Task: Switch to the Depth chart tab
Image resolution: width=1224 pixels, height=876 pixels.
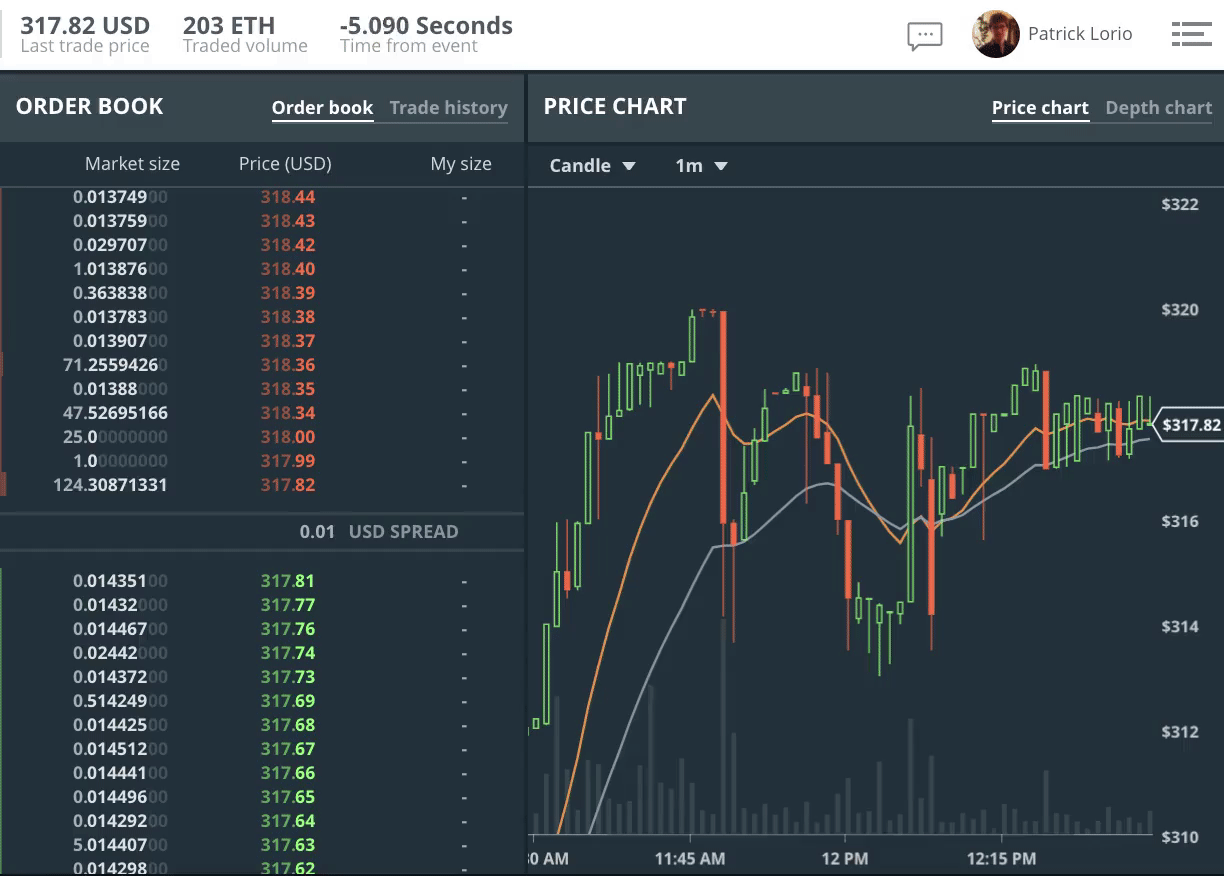Action: [1156, 107]
